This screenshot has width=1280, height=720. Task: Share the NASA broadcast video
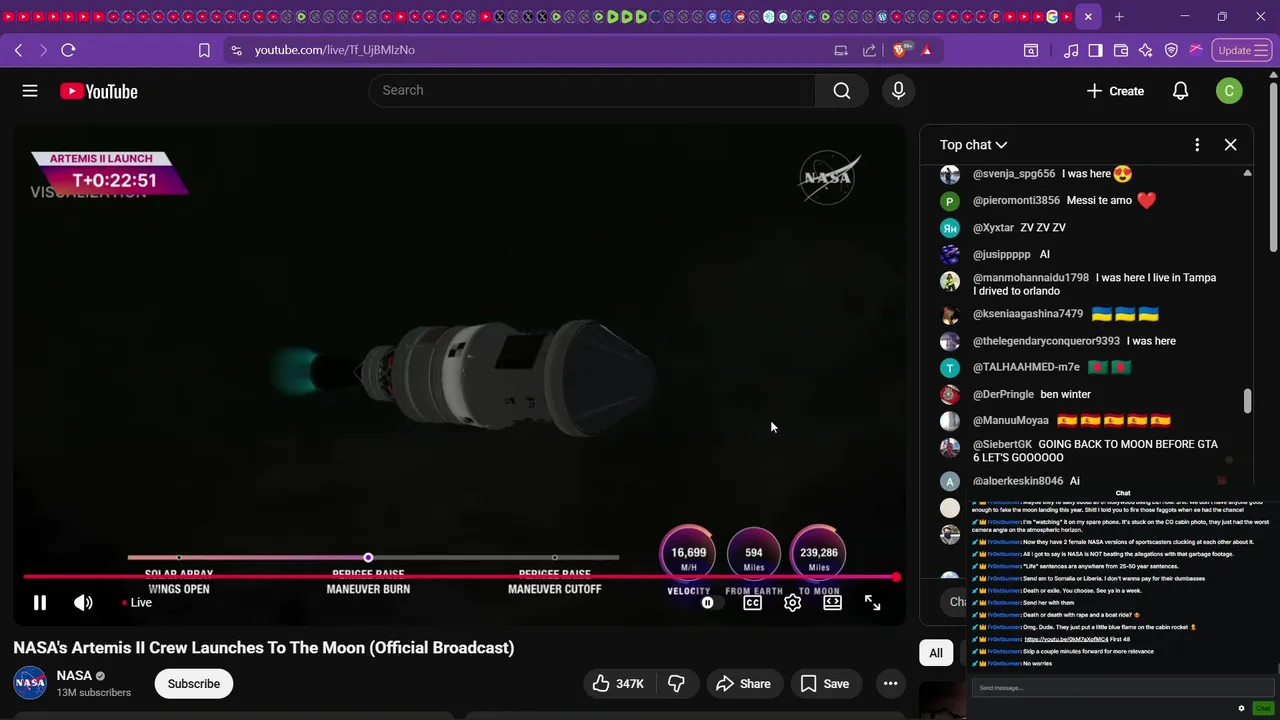pos(744,684)
